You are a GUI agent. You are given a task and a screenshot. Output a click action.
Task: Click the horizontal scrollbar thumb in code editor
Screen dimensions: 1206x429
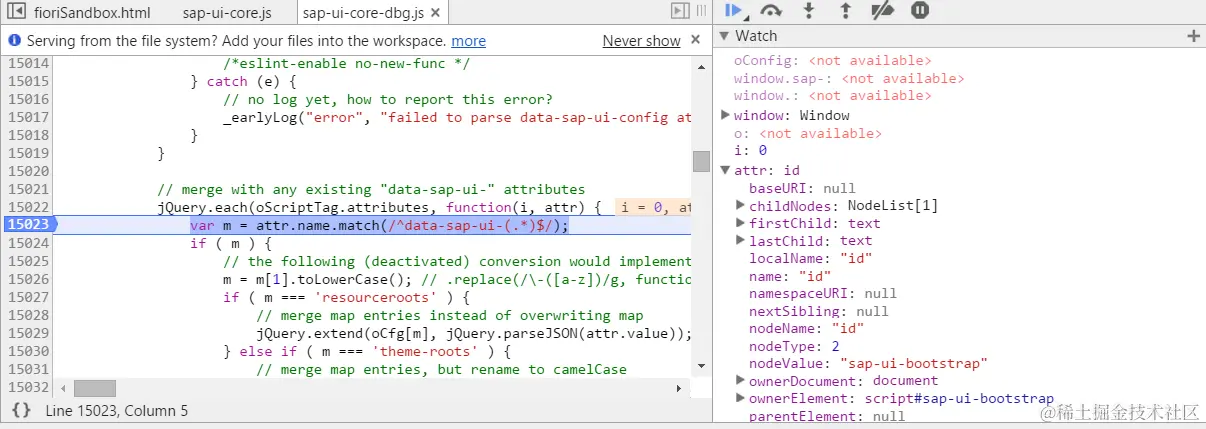(x=95, y=388)
